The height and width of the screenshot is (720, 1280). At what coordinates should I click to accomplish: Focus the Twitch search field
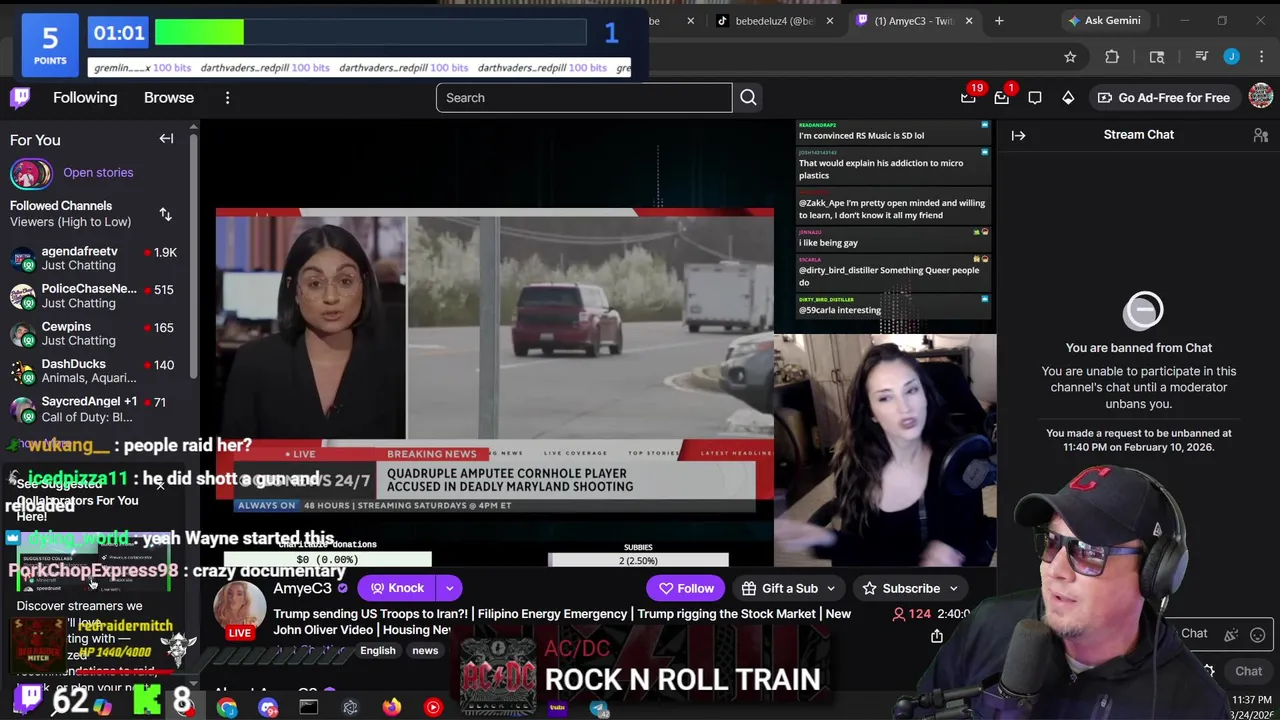(584, 97)
